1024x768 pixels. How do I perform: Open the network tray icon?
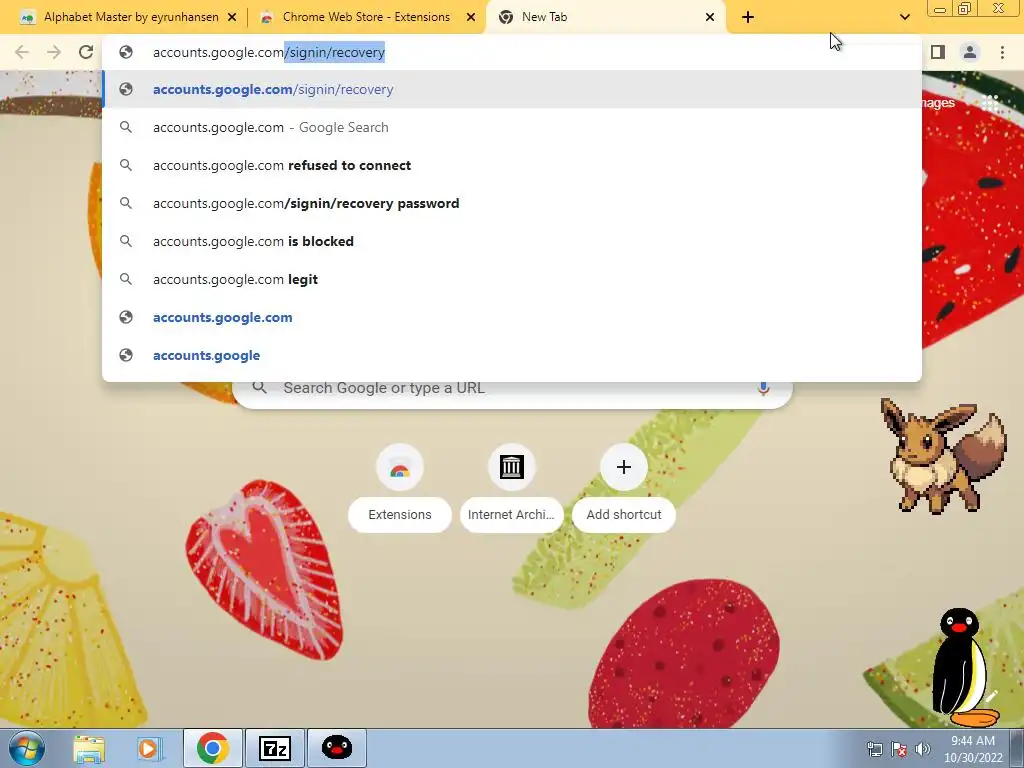click(874, 749)
